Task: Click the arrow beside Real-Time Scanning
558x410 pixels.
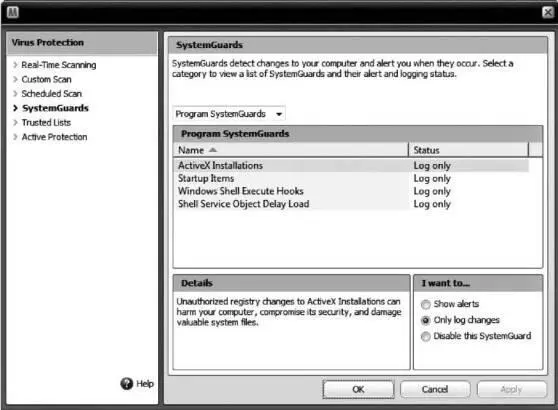Action: [x=15, y=65]
